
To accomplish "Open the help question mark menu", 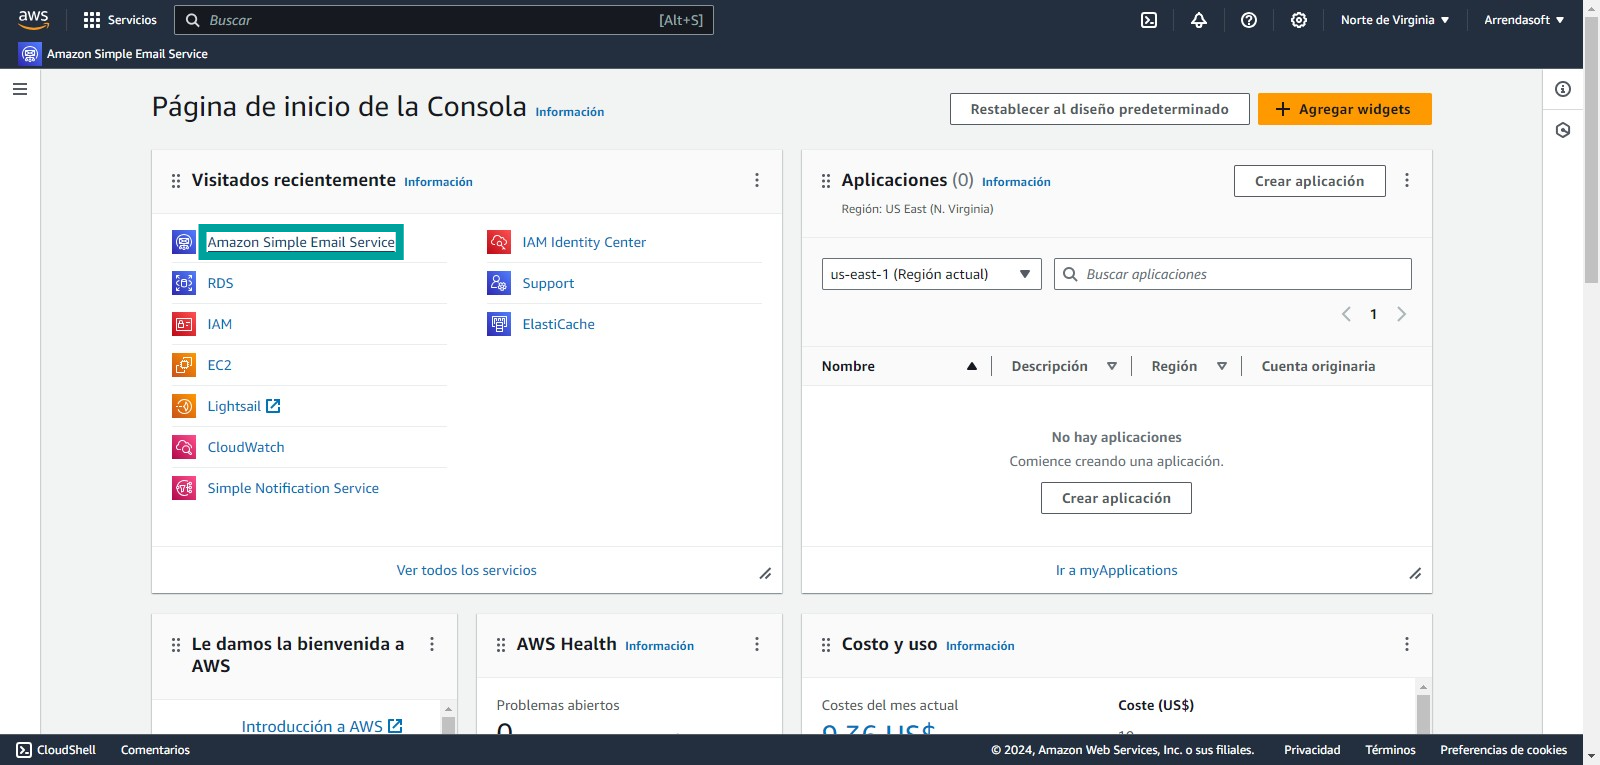I will click(x=1249, y=20).
